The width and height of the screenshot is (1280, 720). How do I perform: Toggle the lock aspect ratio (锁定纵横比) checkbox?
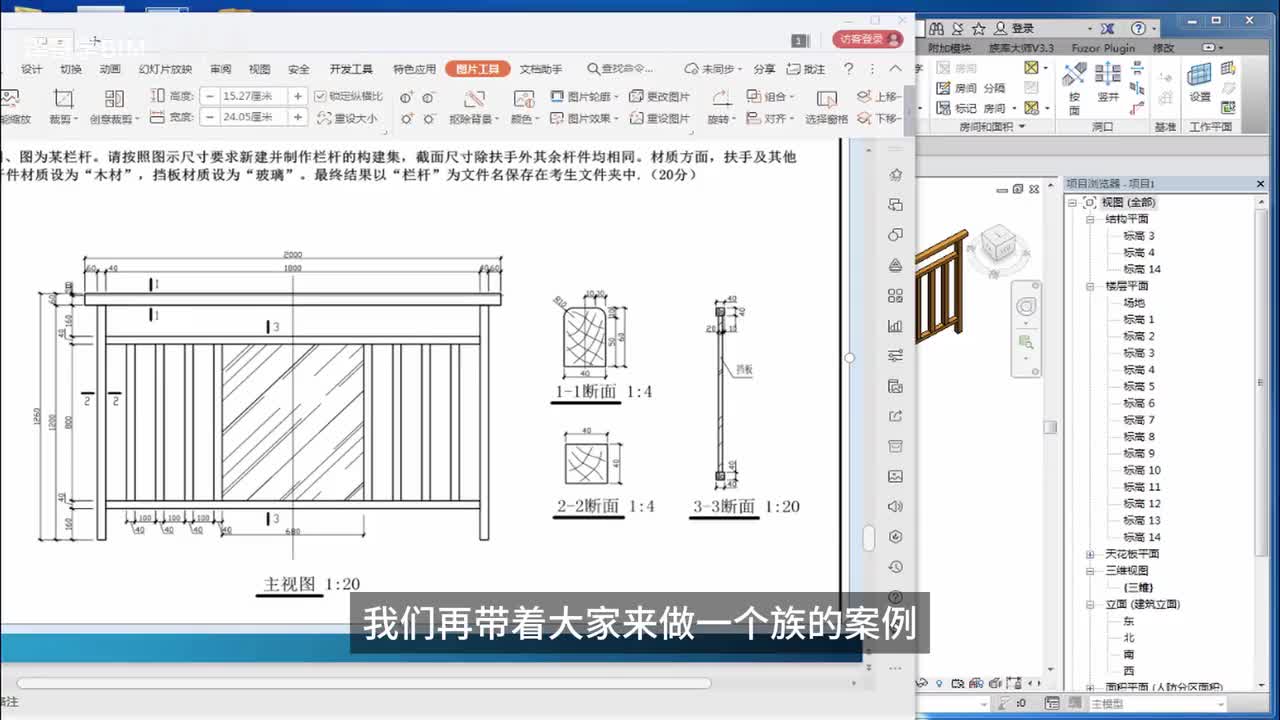(x=321, y=96)
